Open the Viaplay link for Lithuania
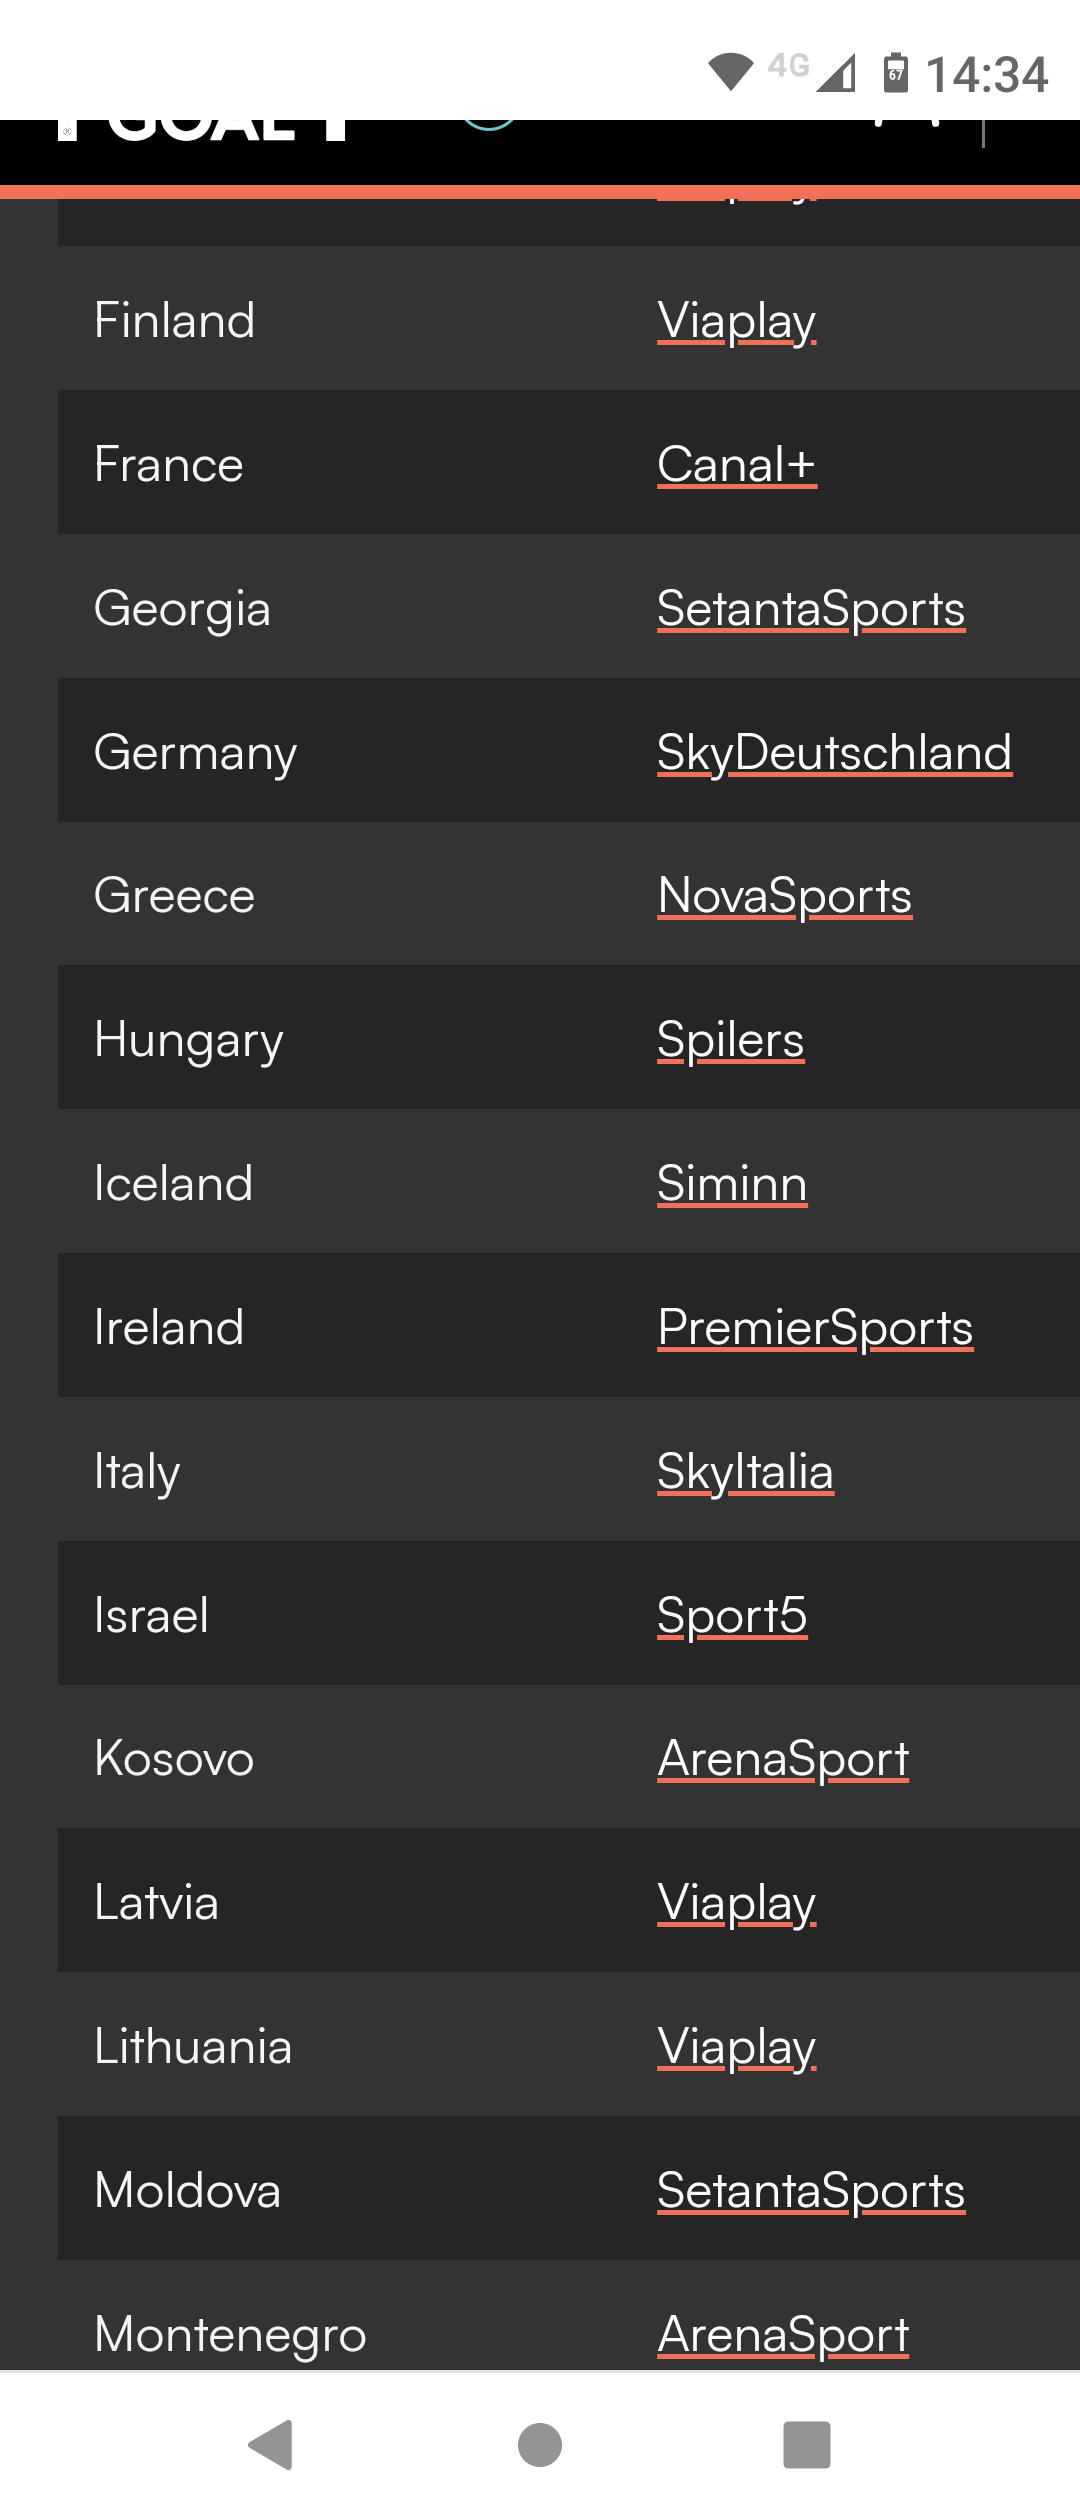1080x2520 pixels. click(x=737, y=2047)
